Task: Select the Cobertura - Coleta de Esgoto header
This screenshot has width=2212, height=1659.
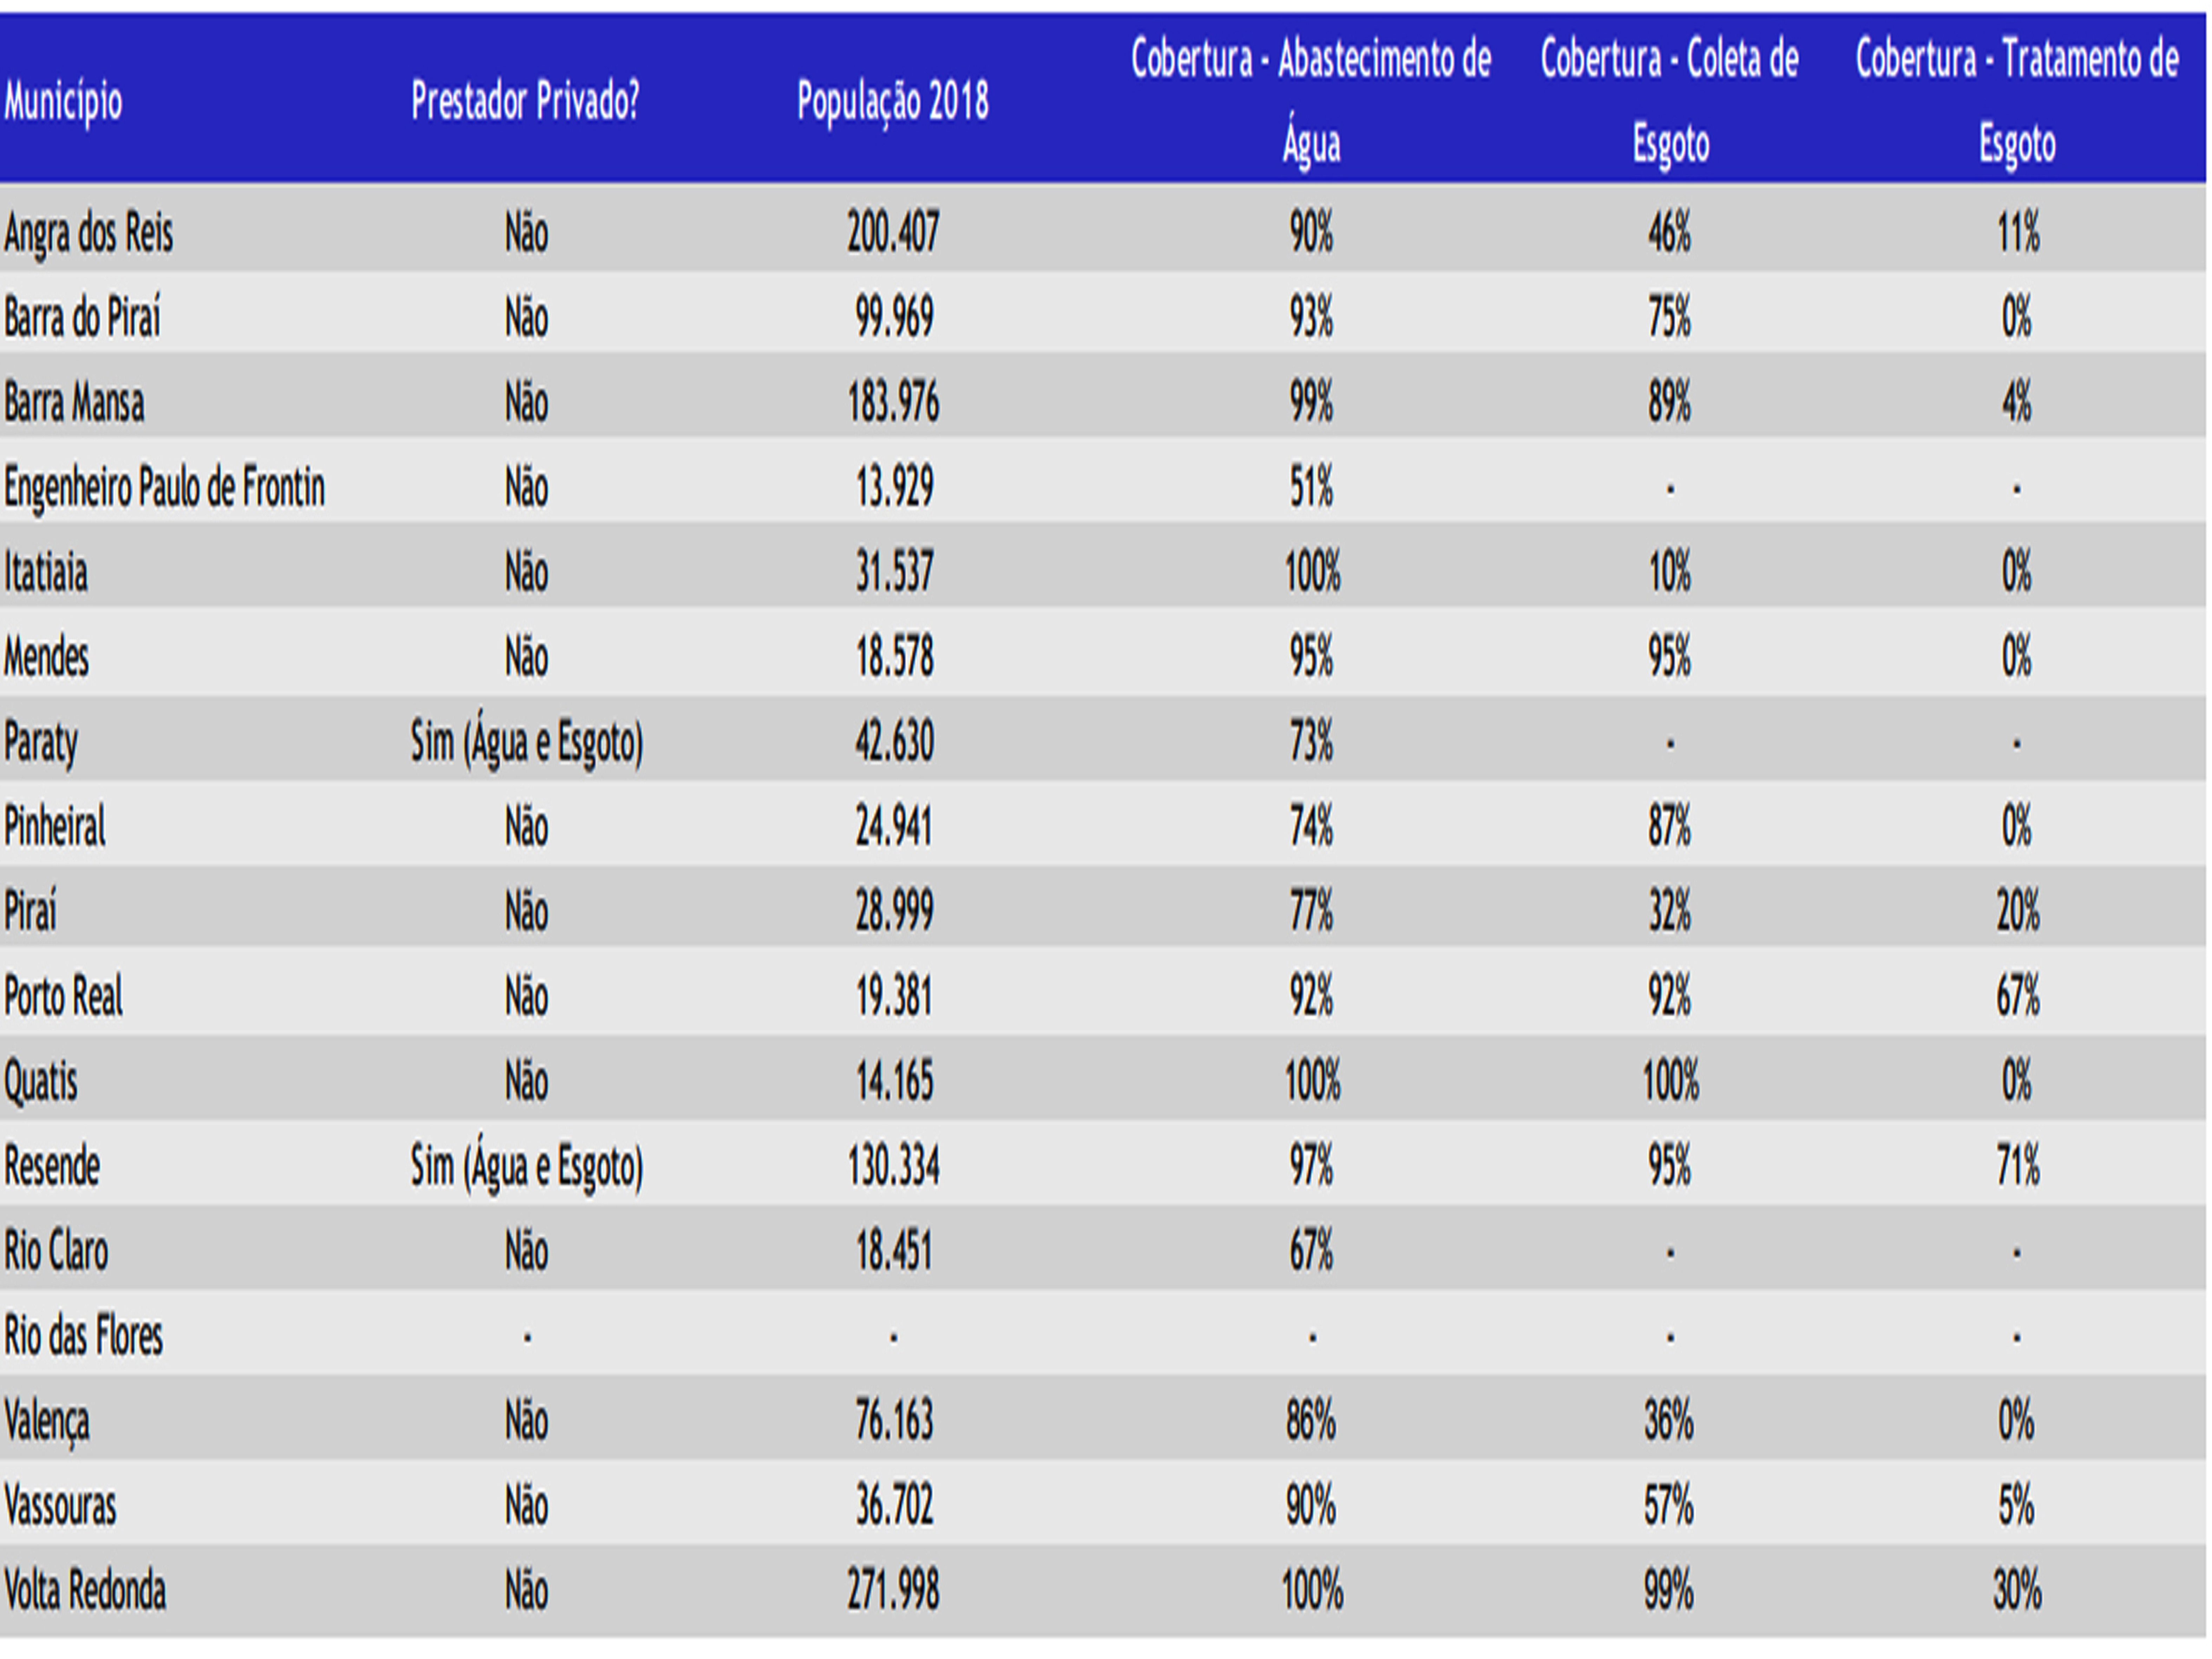Action: [x=1669, y=101]
